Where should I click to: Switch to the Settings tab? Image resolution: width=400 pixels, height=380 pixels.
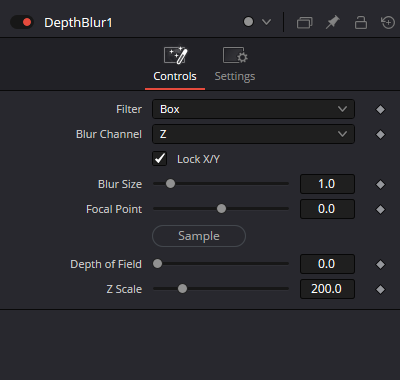click(x=235, y=65)
